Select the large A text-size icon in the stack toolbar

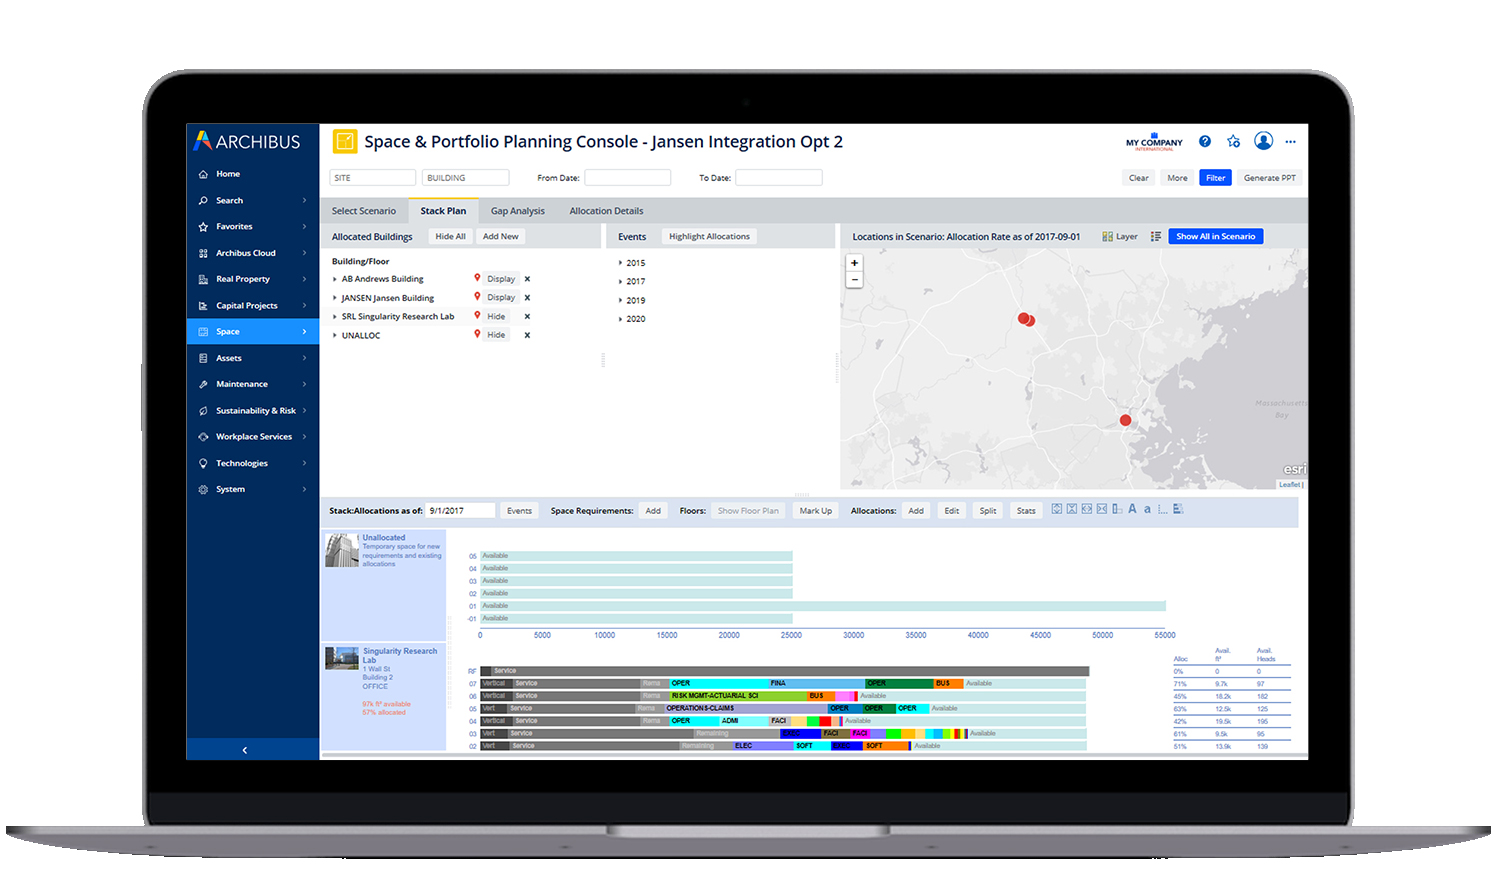pyautogui.click(x=1133, y=509)
